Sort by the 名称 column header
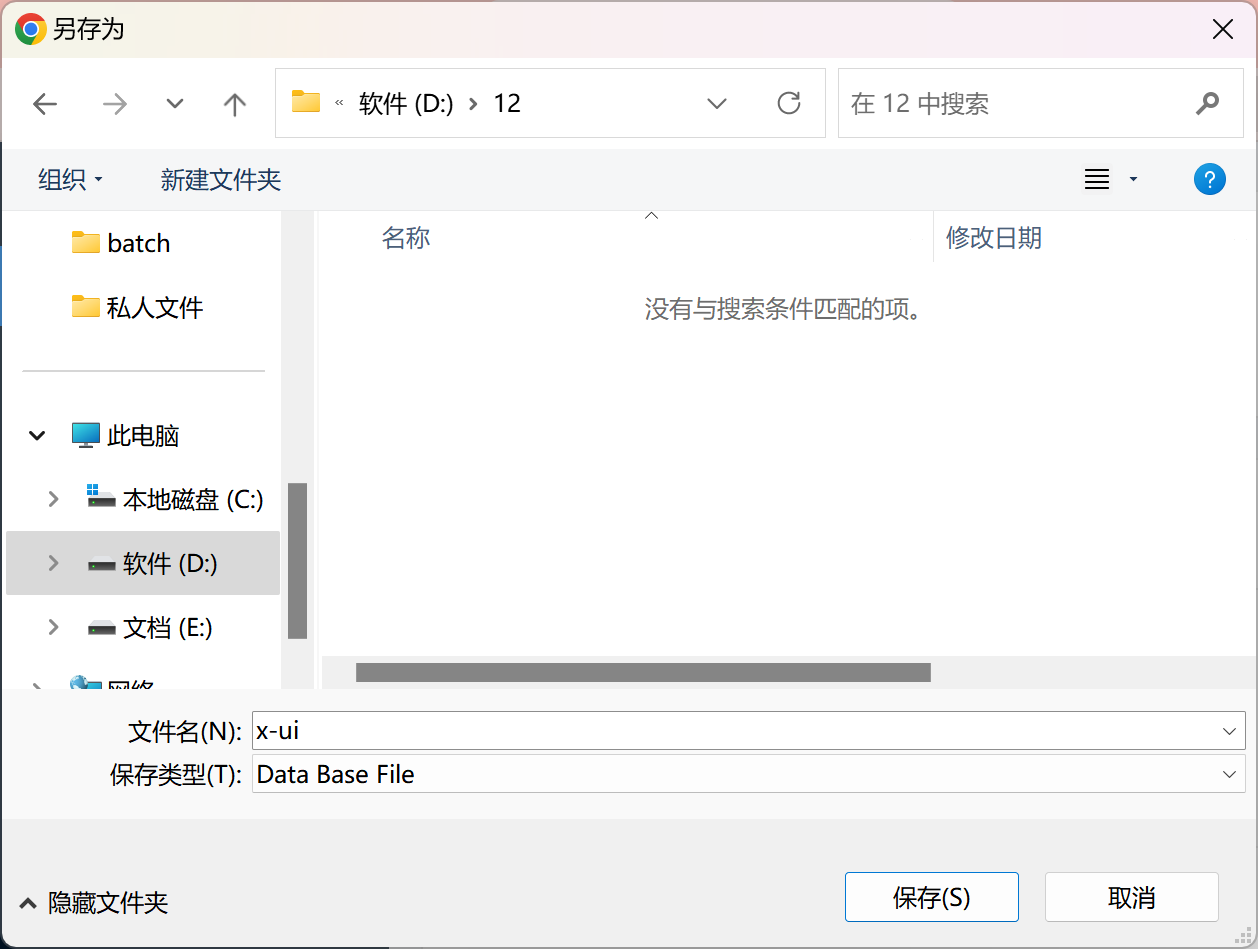 pyautogui.click(x=406, y=237)
